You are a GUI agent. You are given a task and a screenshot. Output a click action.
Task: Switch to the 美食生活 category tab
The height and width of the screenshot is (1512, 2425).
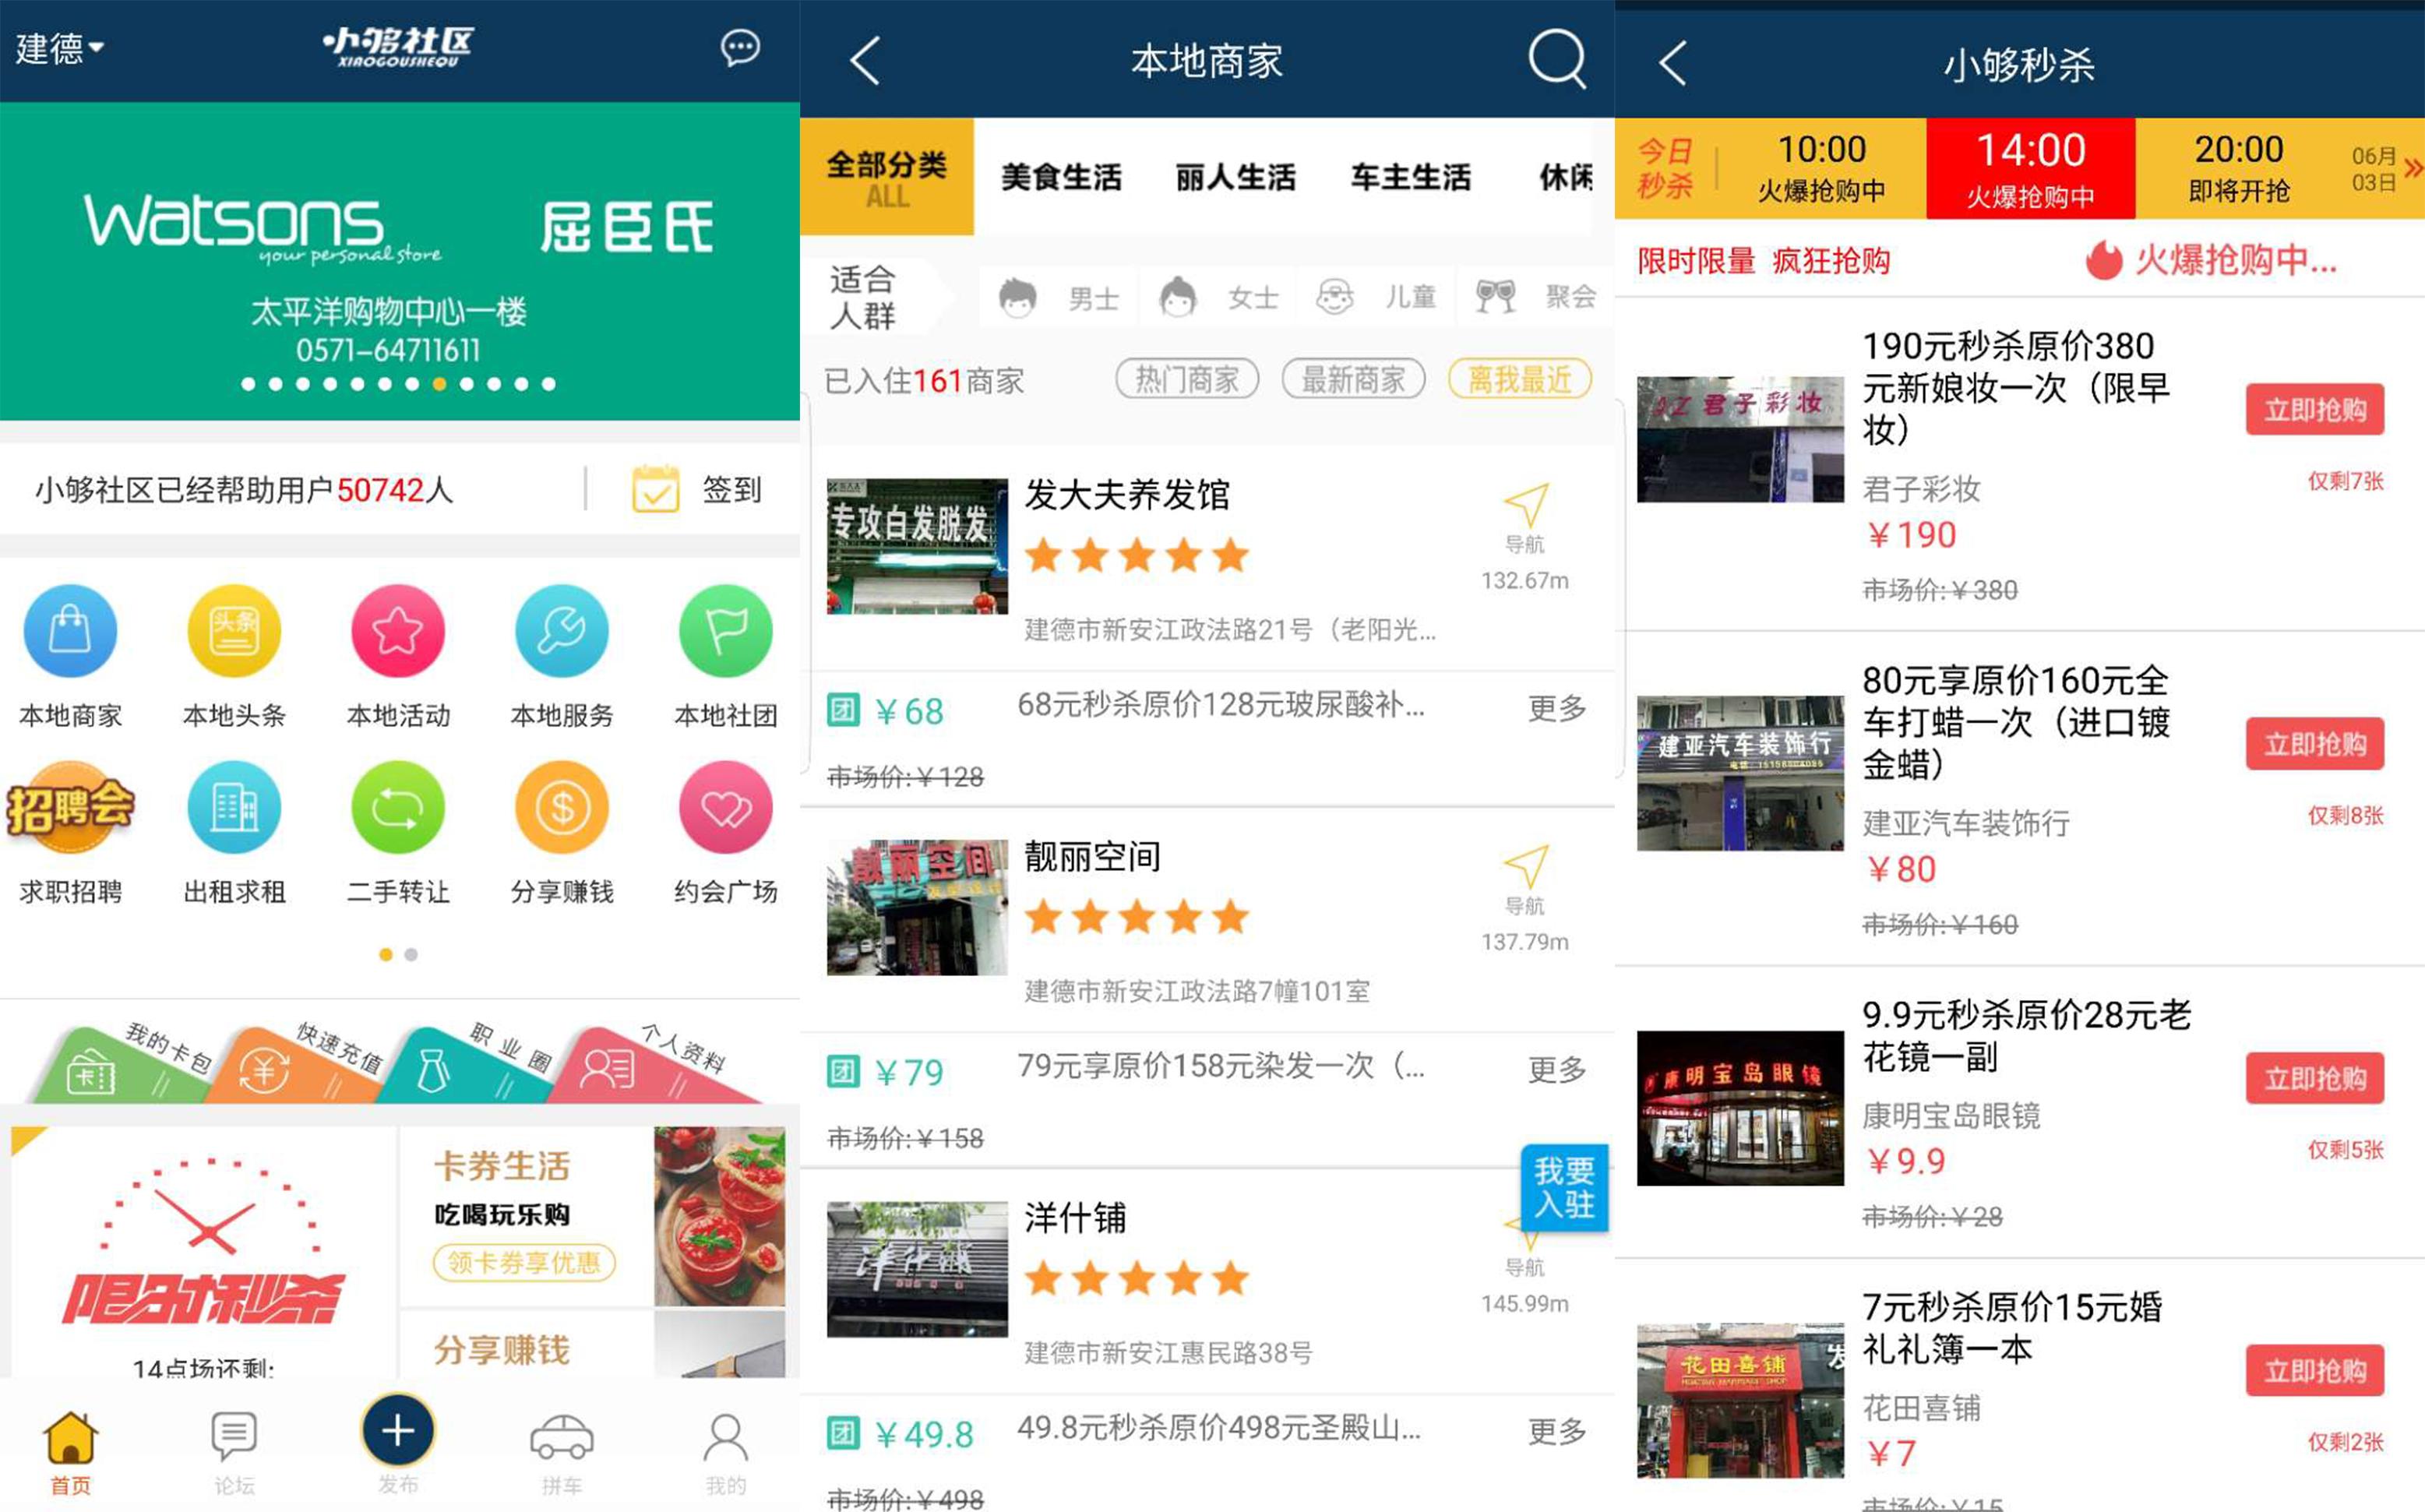[1061, 178]
